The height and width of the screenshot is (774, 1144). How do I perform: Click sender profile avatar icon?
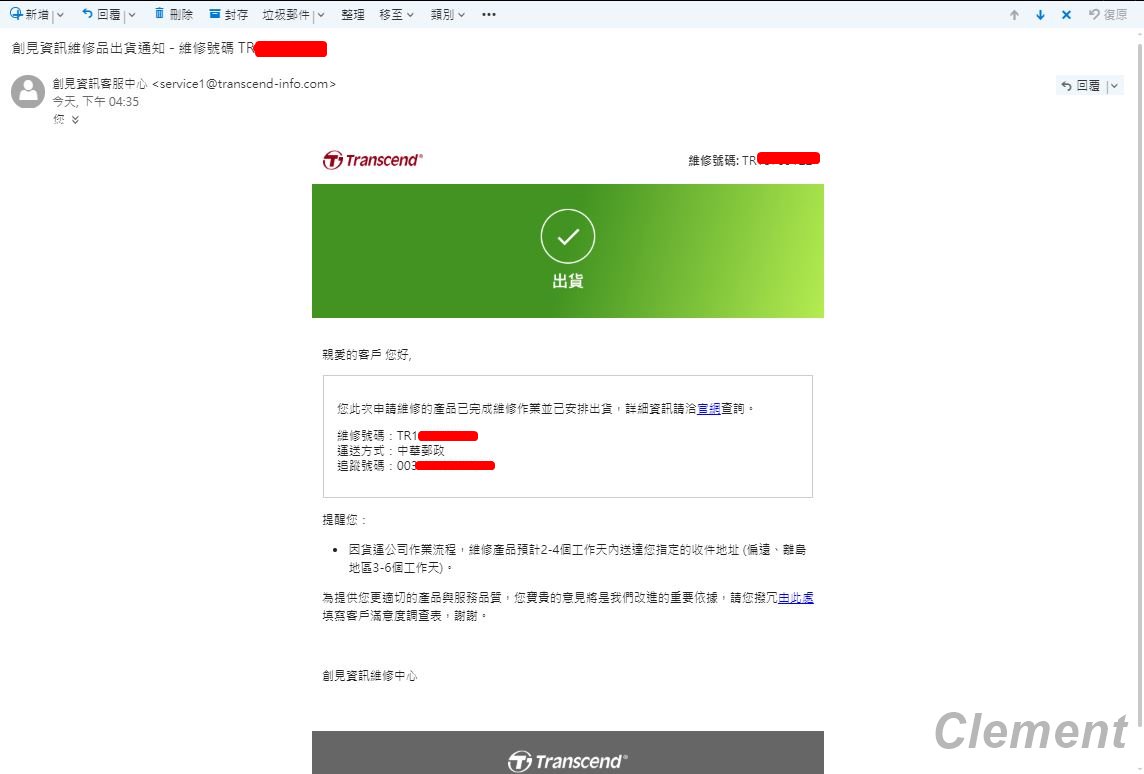tap(28, 91)
